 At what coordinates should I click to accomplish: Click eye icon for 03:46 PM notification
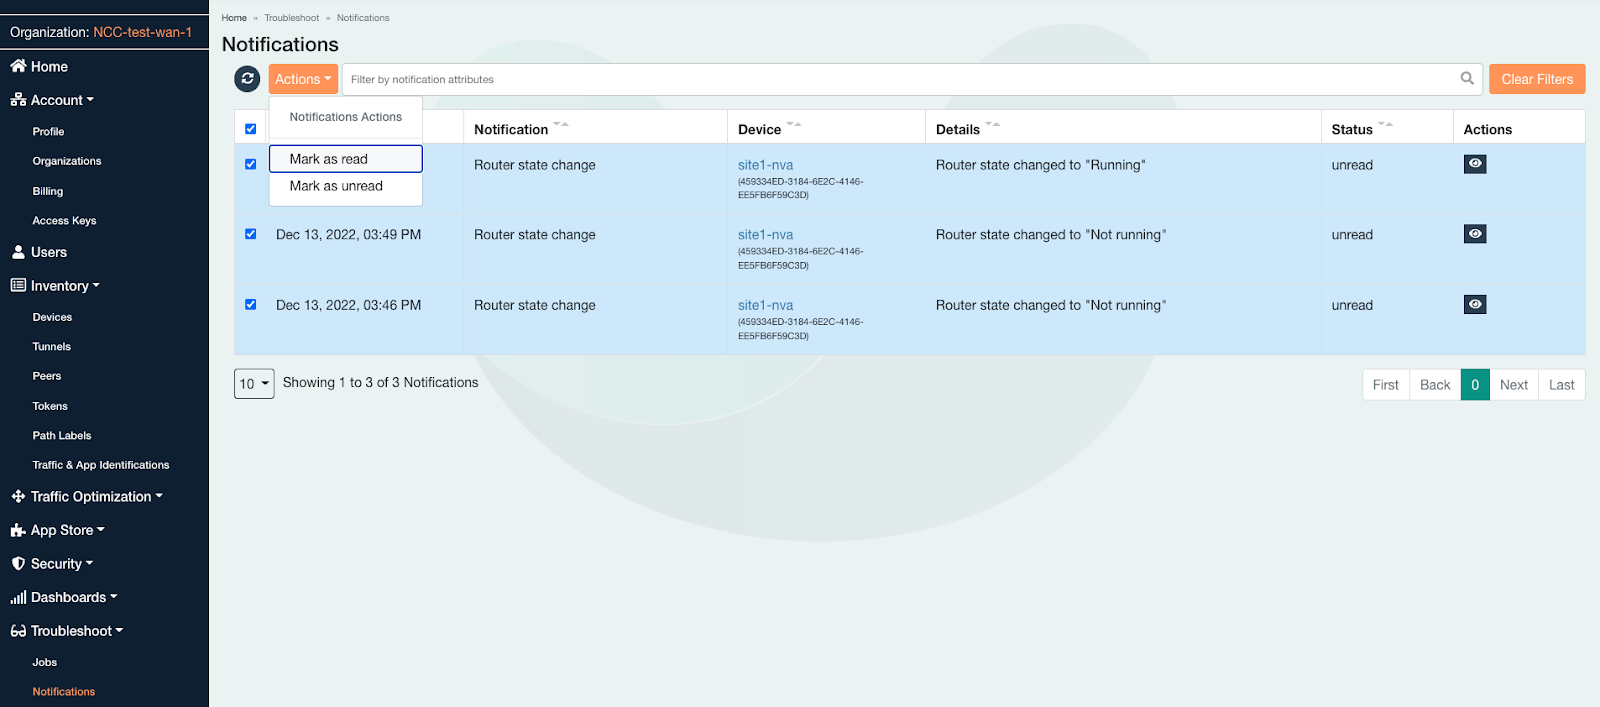[1474, 304]
